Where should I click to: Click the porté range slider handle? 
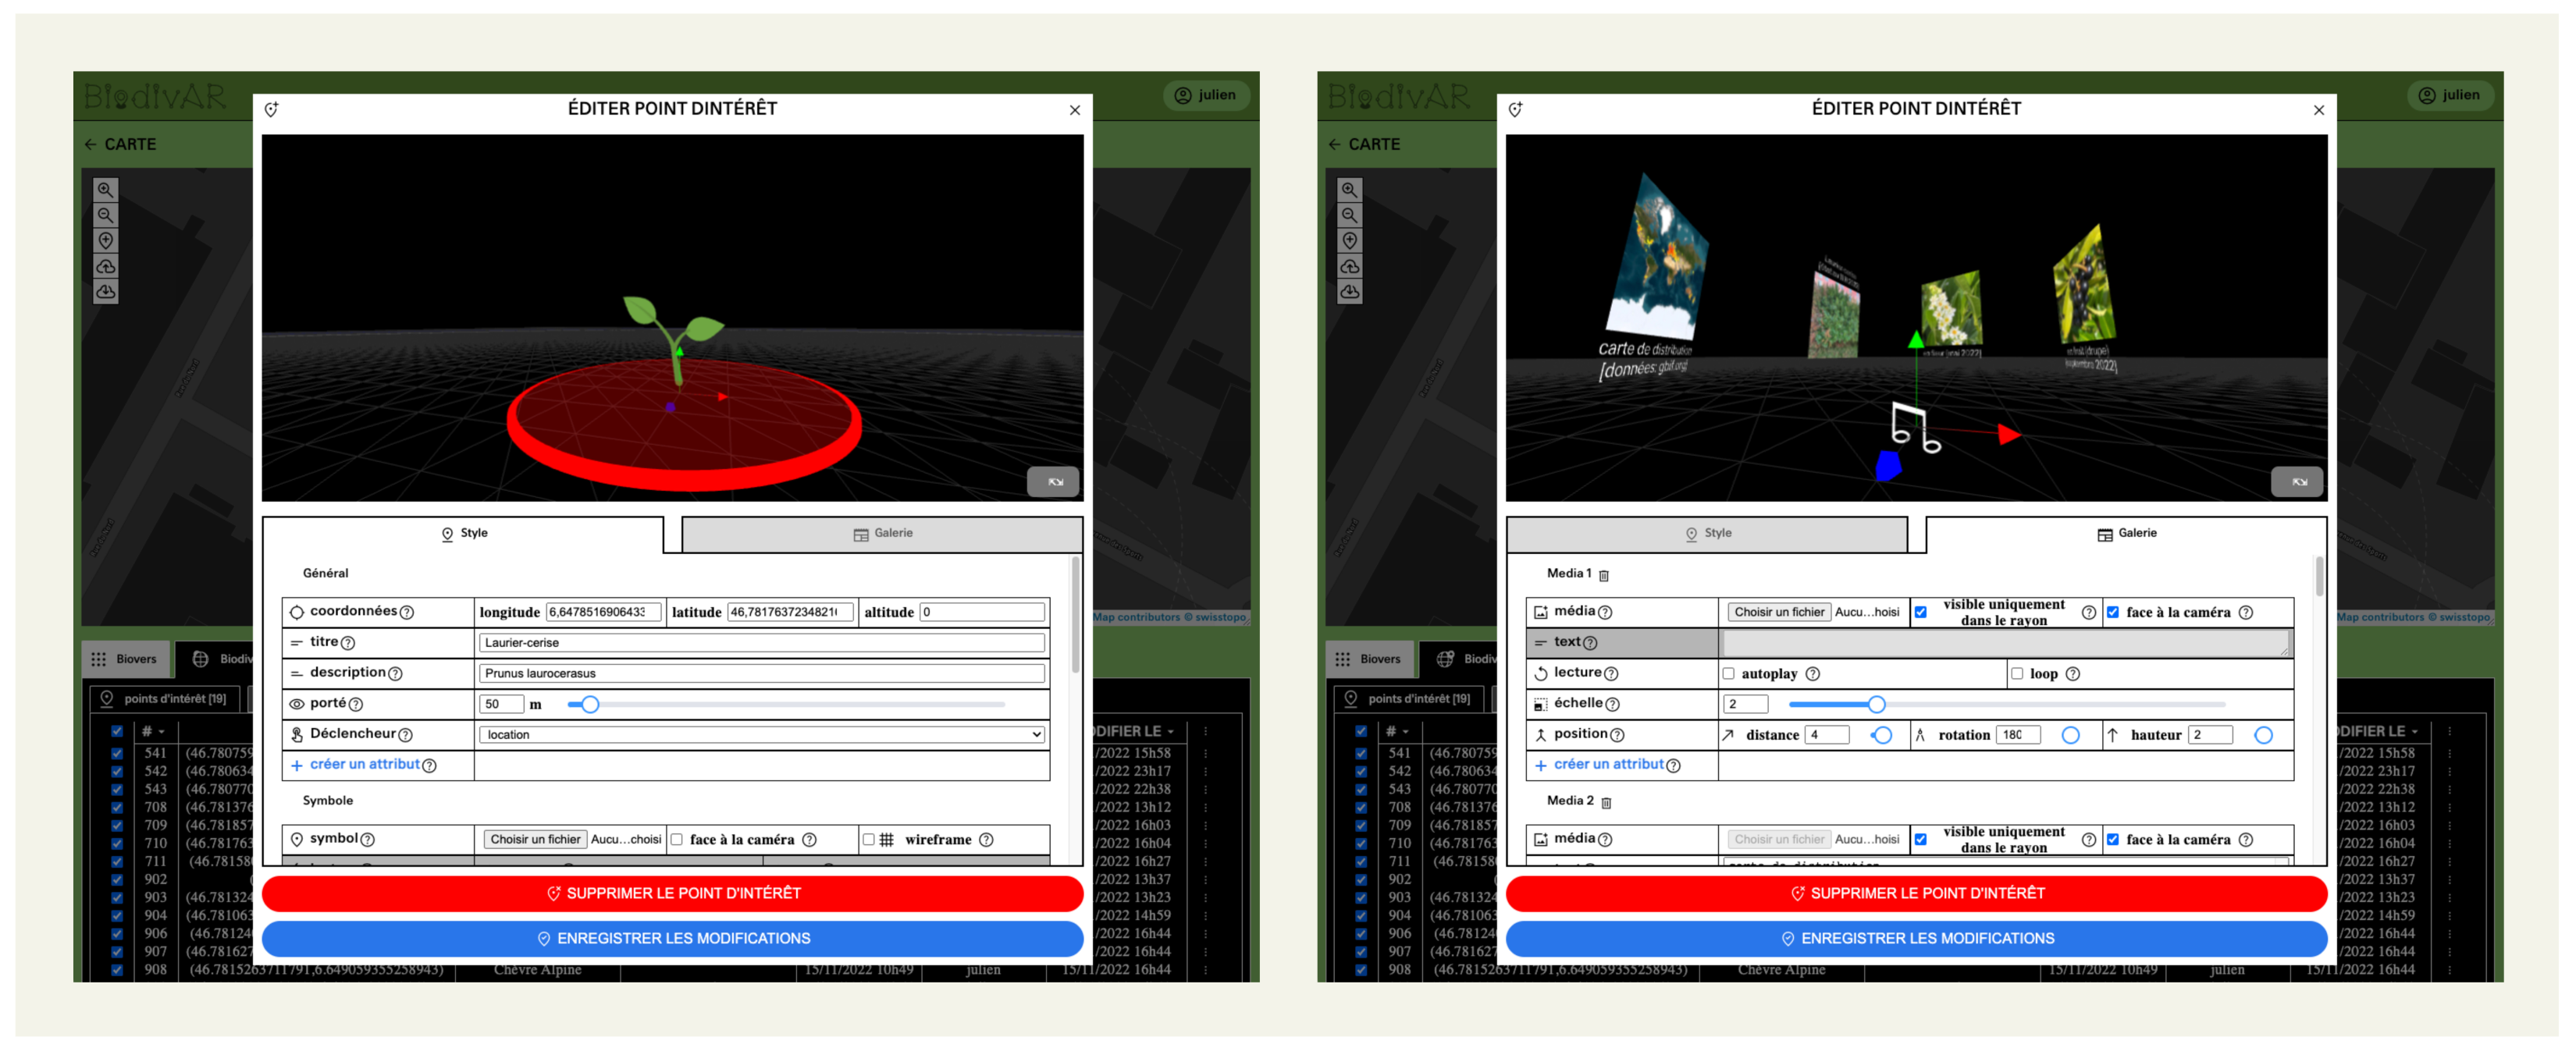point(590,705)
